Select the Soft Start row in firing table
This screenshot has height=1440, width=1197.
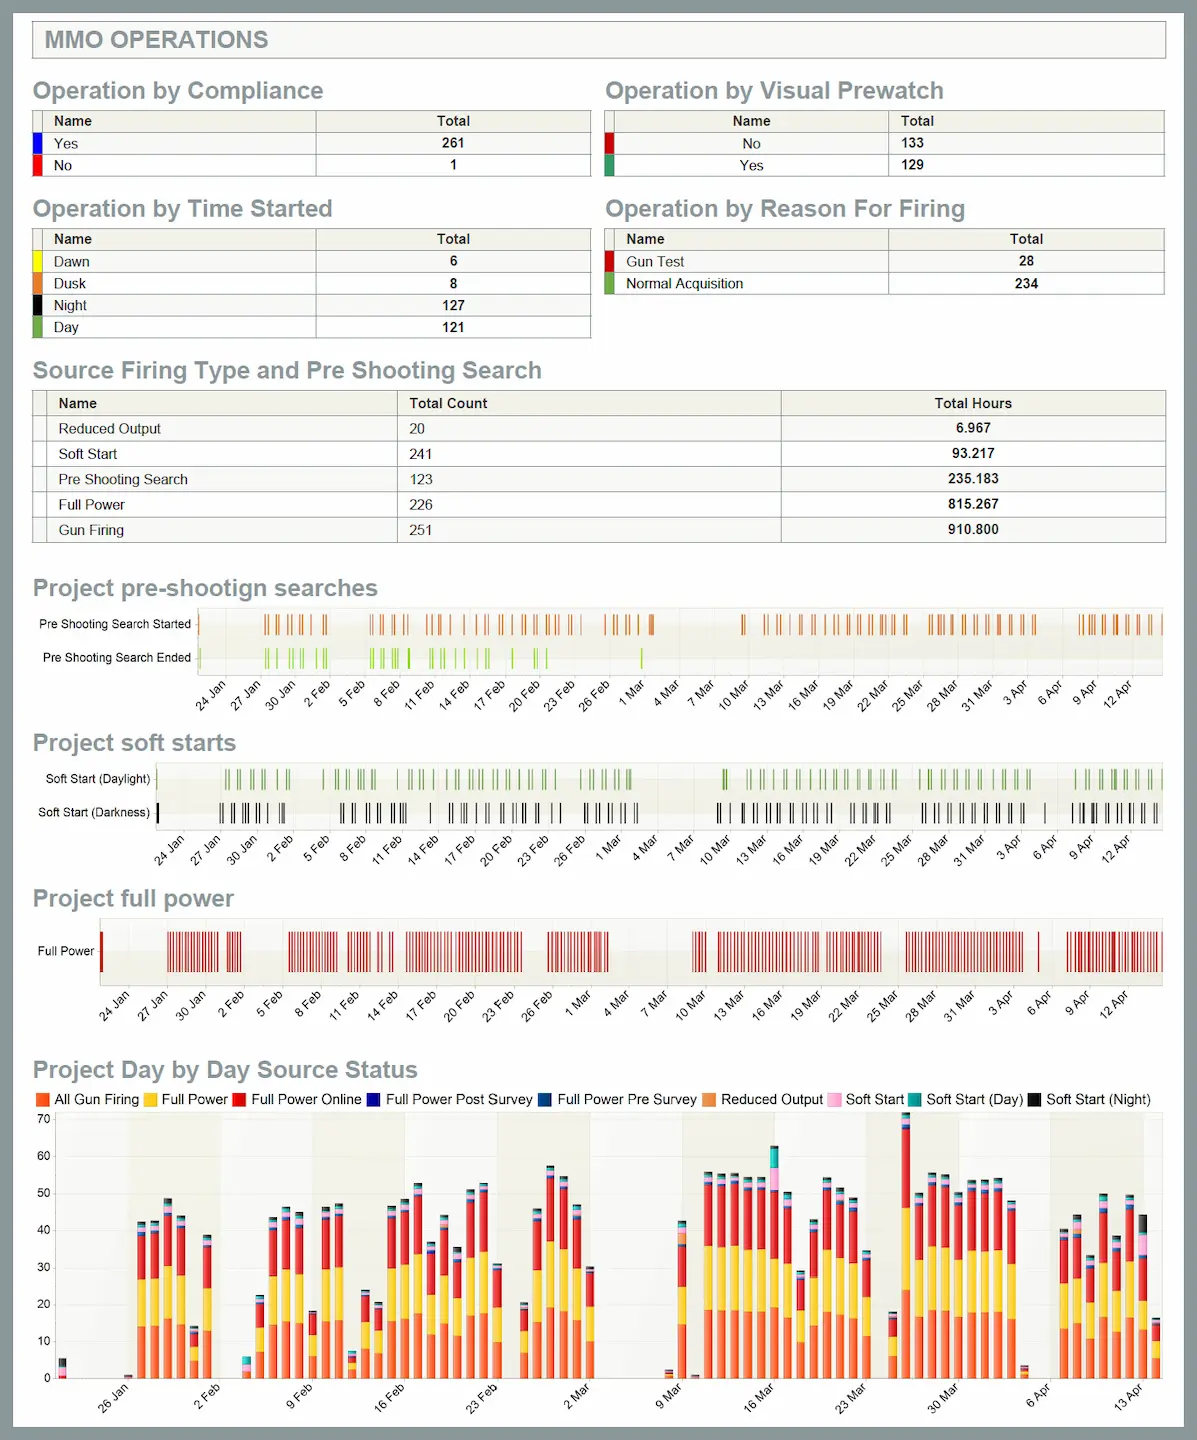coord(599,454)
